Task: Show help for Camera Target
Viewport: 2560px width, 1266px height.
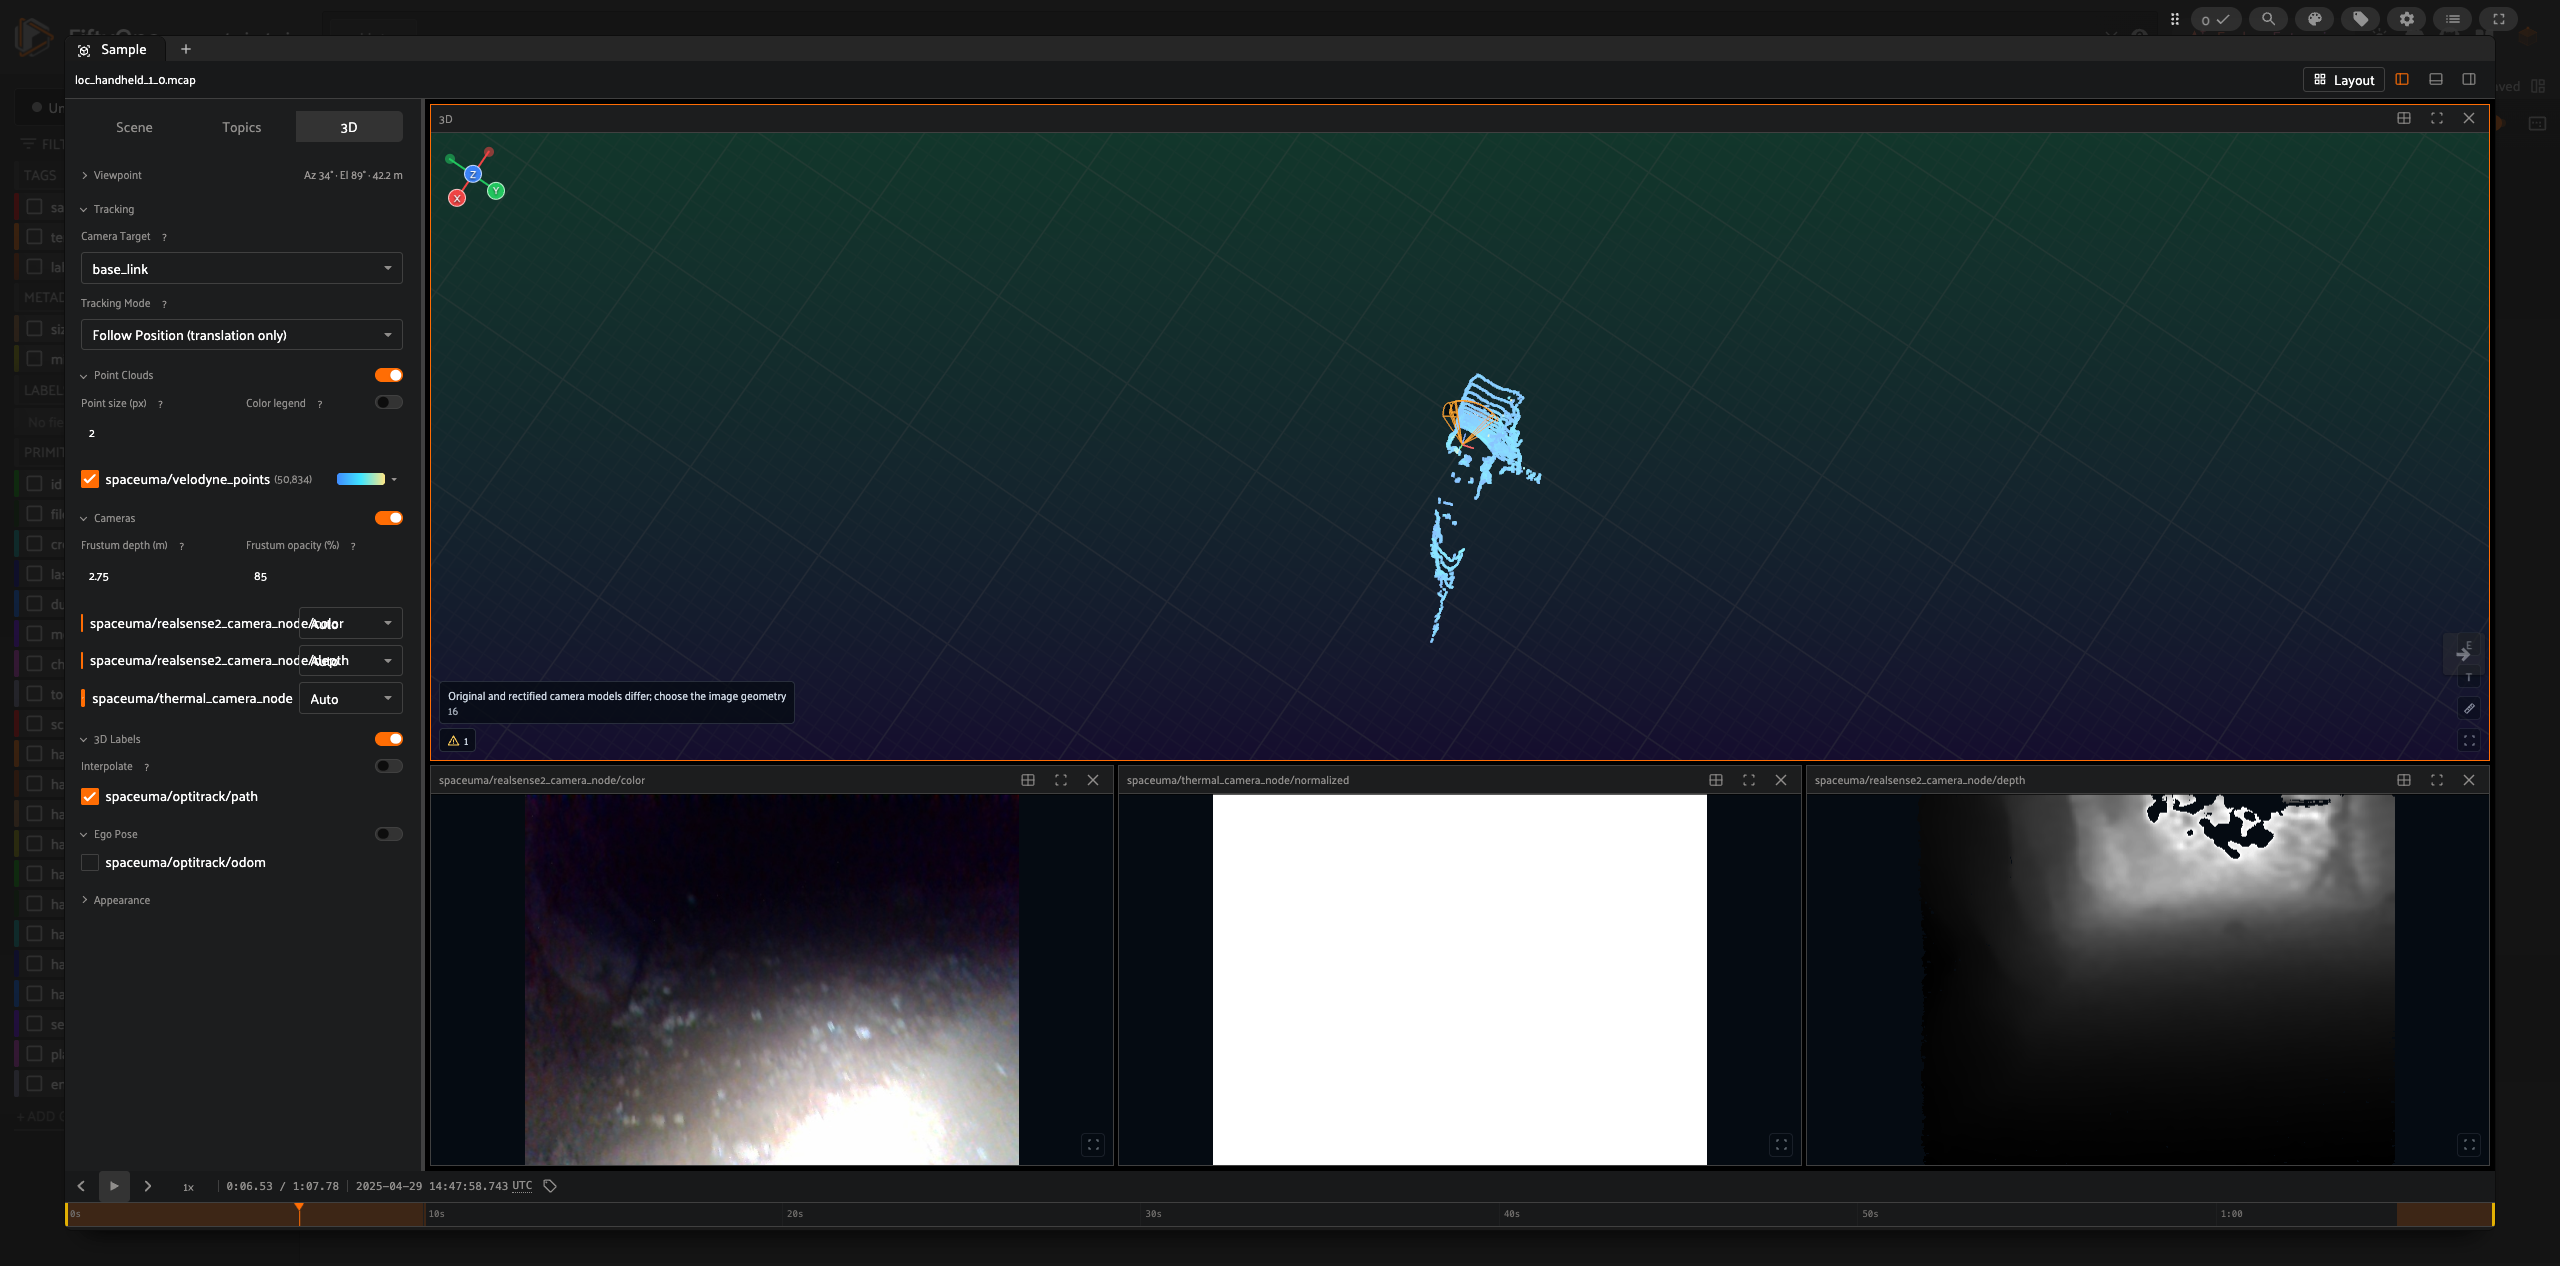Action: click(x=164, y=237)
